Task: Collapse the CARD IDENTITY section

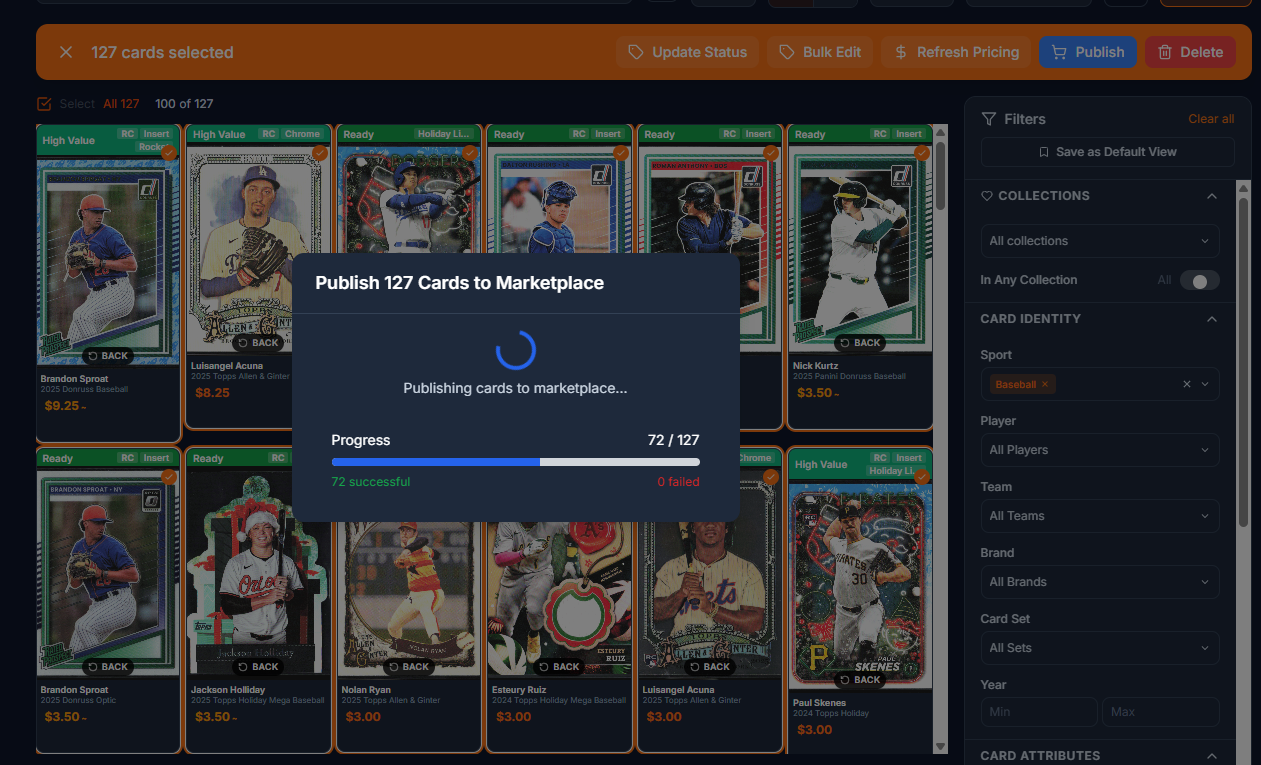Action: [x=1211, y=318]
